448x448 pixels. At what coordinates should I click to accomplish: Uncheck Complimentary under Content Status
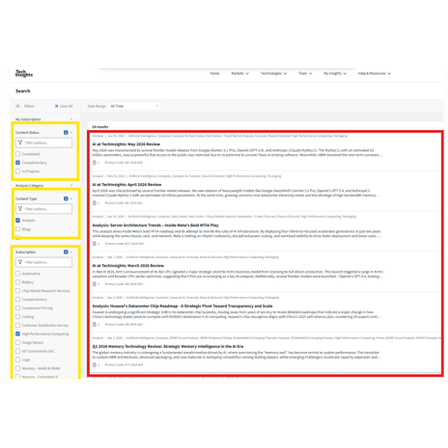pyautogui.click(x=18, y=163)
